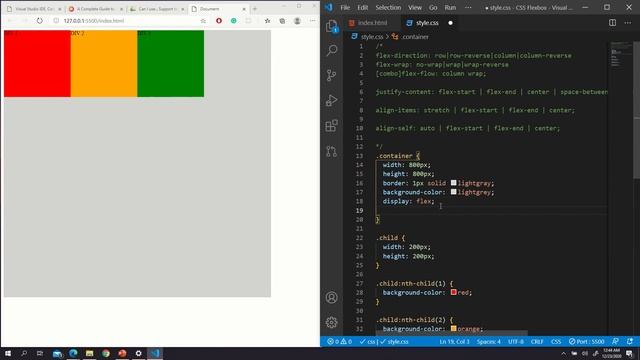Image resolution: width=640 pixels, height=360 pixels.
Task: Click the errors and warnings status indicator
Action: point(339,342)
